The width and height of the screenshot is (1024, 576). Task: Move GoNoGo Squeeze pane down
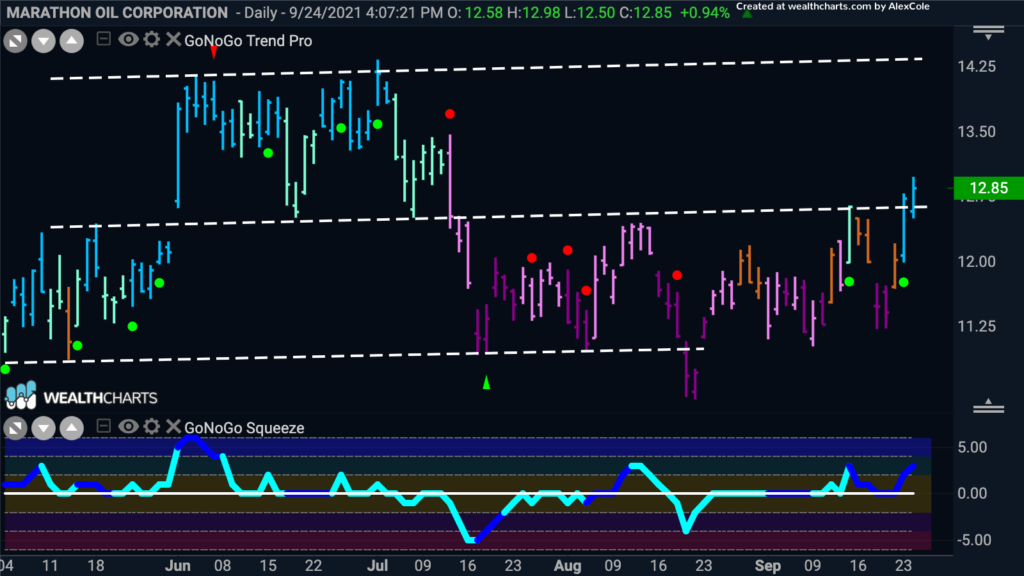pos(44,428)
